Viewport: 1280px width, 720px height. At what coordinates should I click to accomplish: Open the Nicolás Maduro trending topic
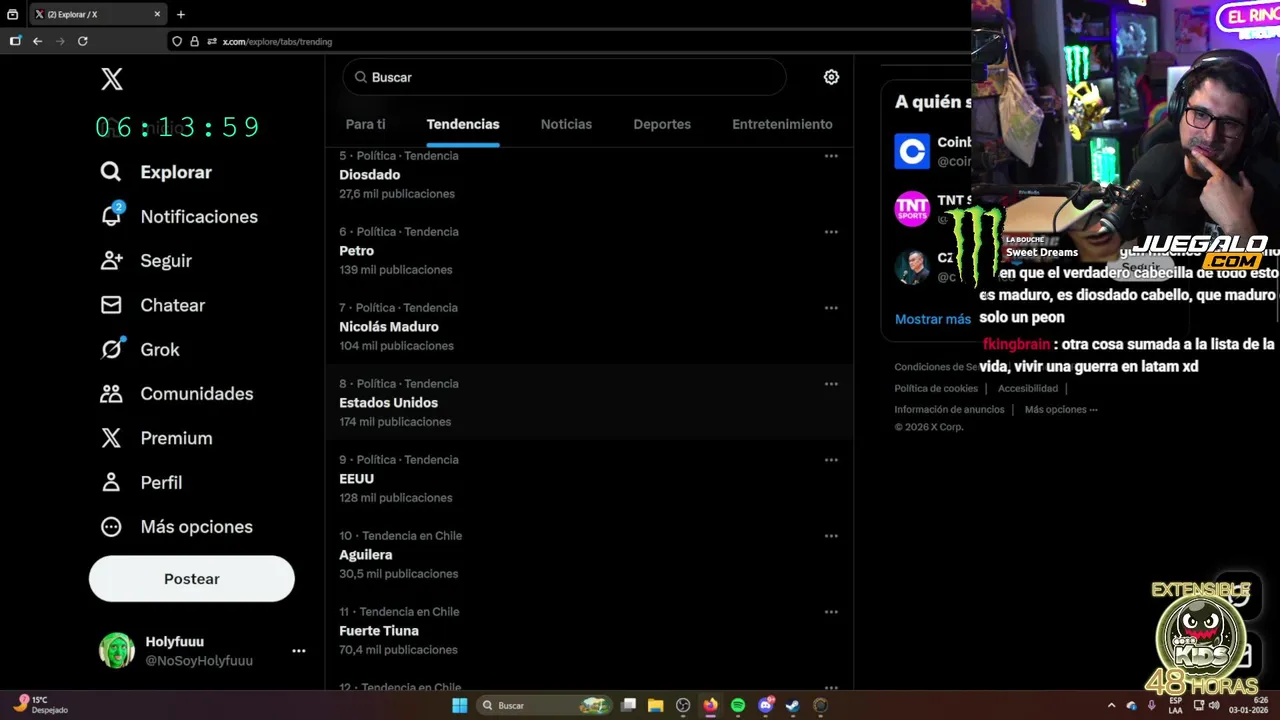pos(589,327)
